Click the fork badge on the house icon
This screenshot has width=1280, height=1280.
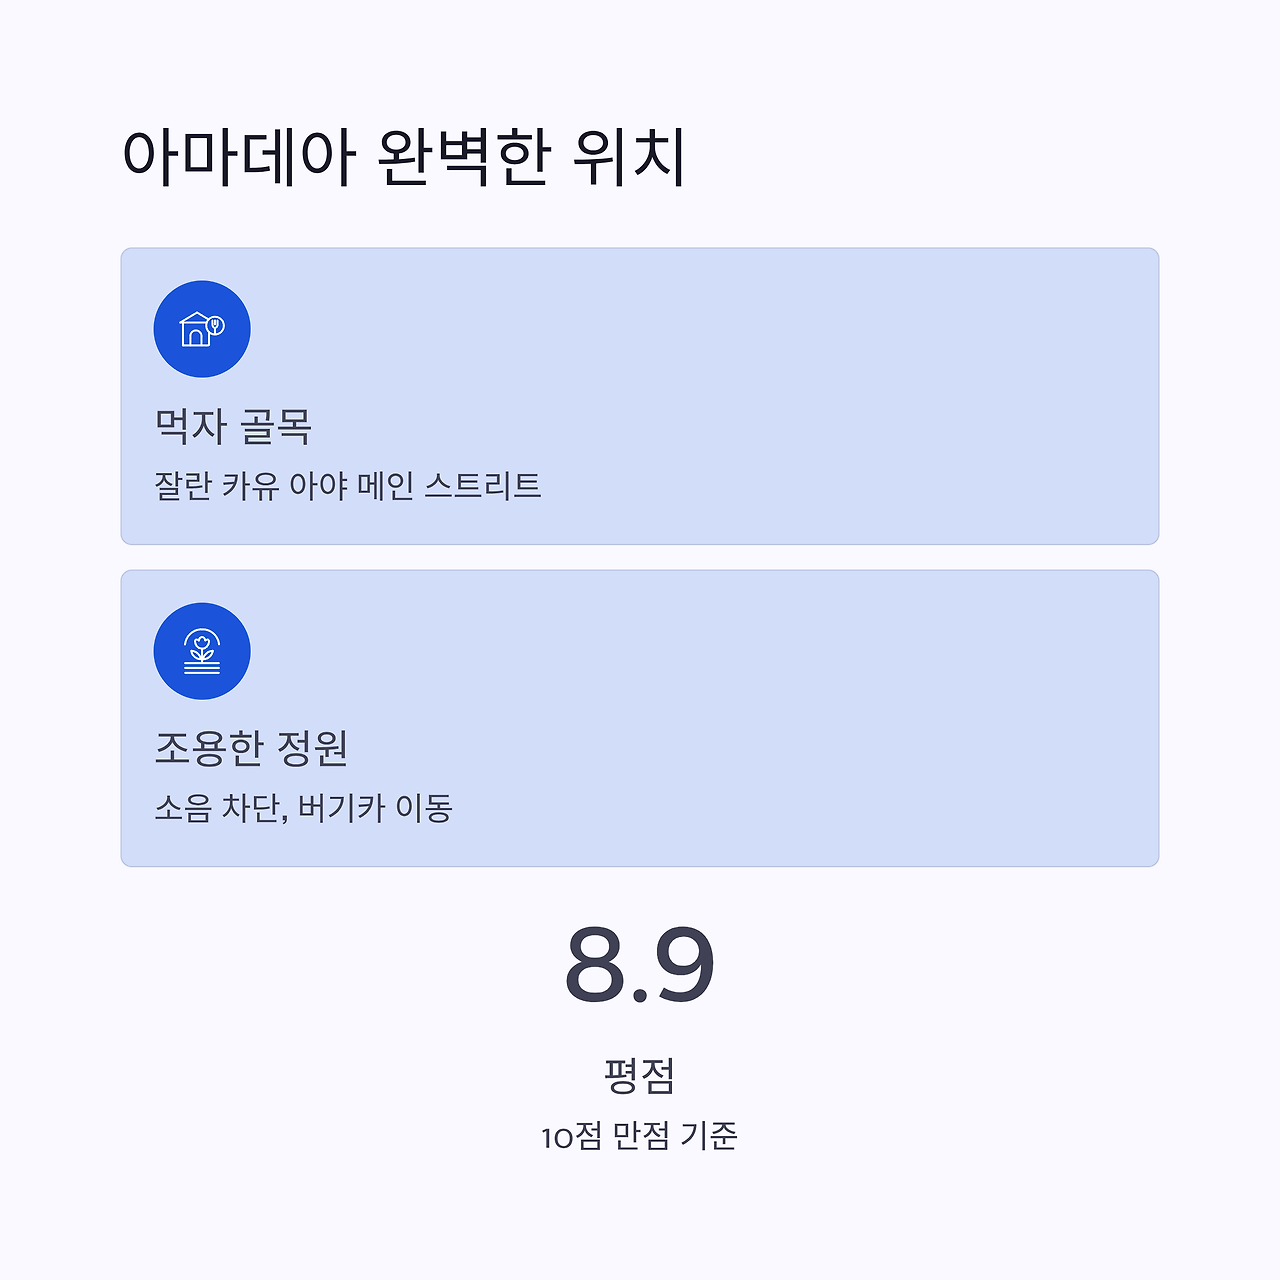tap(215, 325)
